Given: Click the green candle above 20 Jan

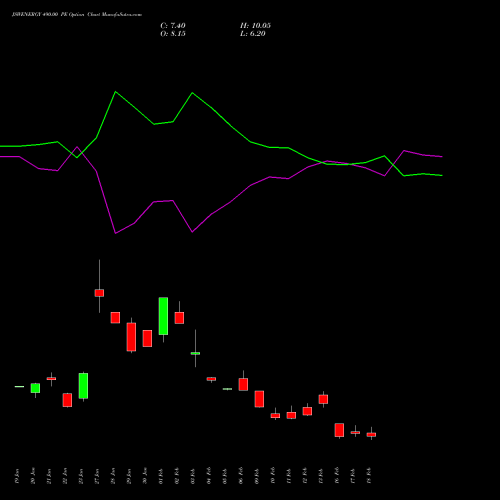Looking at the screenshot, I should click(35, 388).
